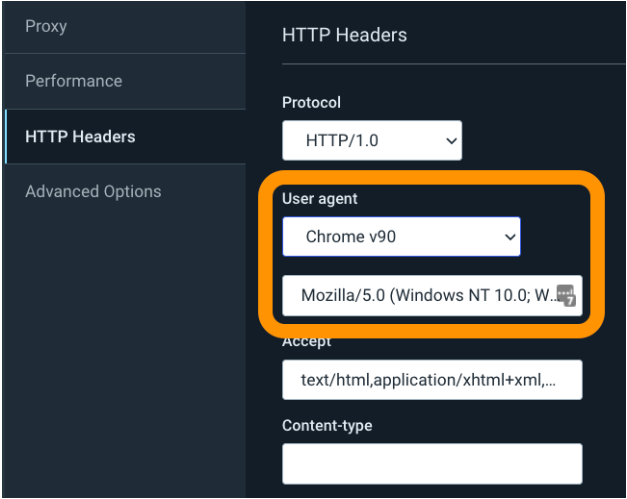
Task: Open the Proxy settings tab
Action: click(x=48, y=24)
